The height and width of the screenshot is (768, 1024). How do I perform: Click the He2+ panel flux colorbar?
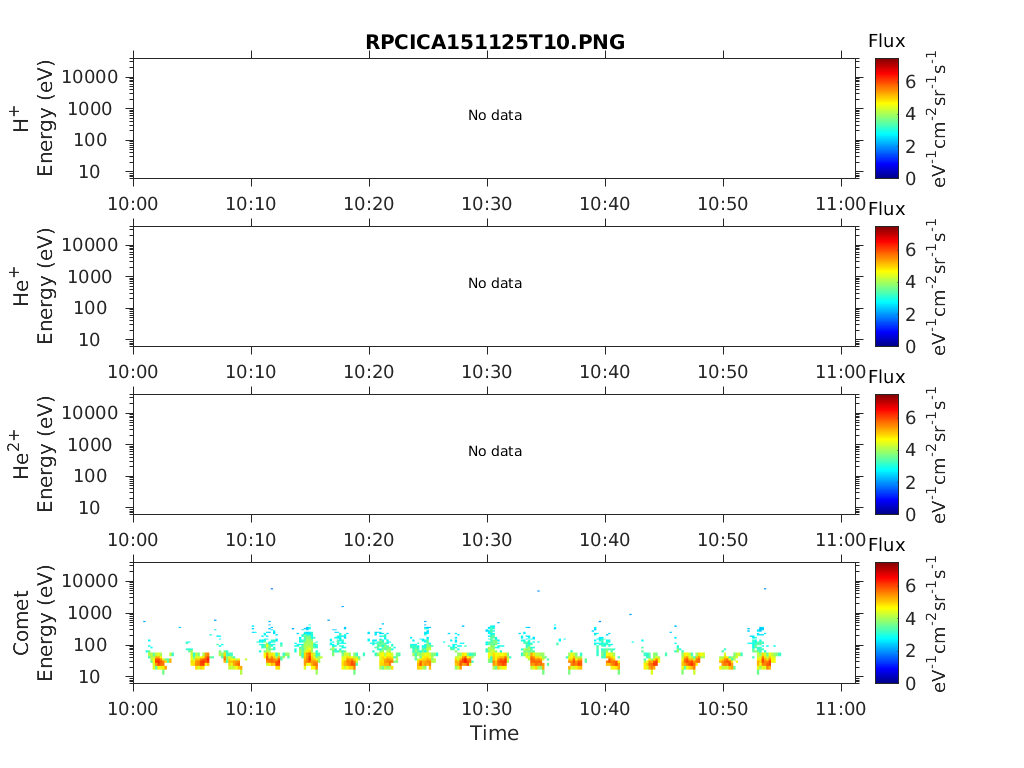pyautogui.click(x=887, y=454)
